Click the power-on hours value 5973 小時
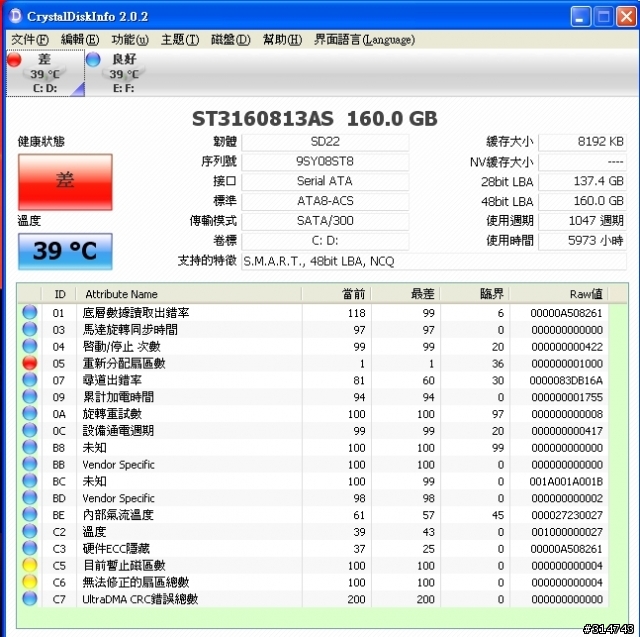 point(582,241)
